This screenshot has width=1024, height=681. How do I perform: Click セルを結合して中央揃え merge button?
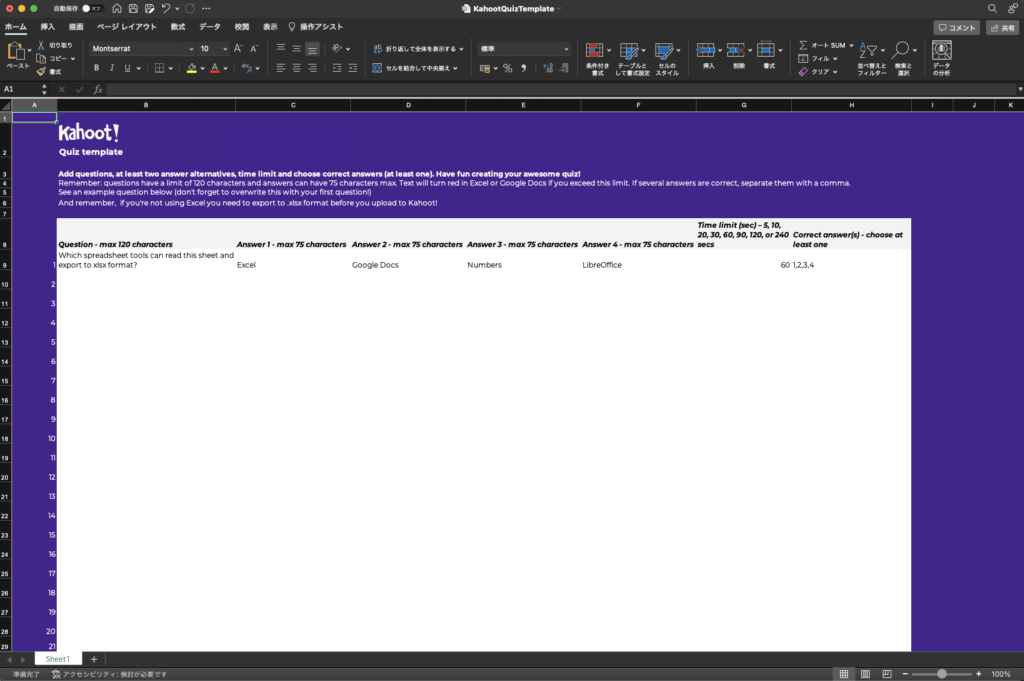[415, 68]
